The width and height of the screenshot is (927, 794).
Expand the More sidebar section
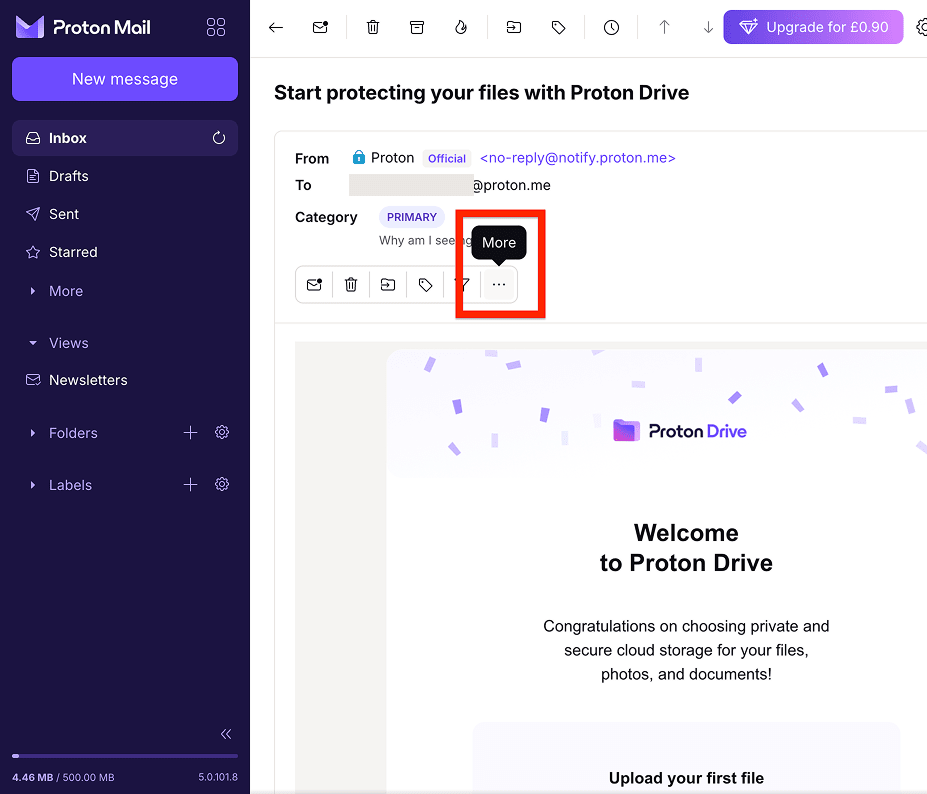click(56, 291)
